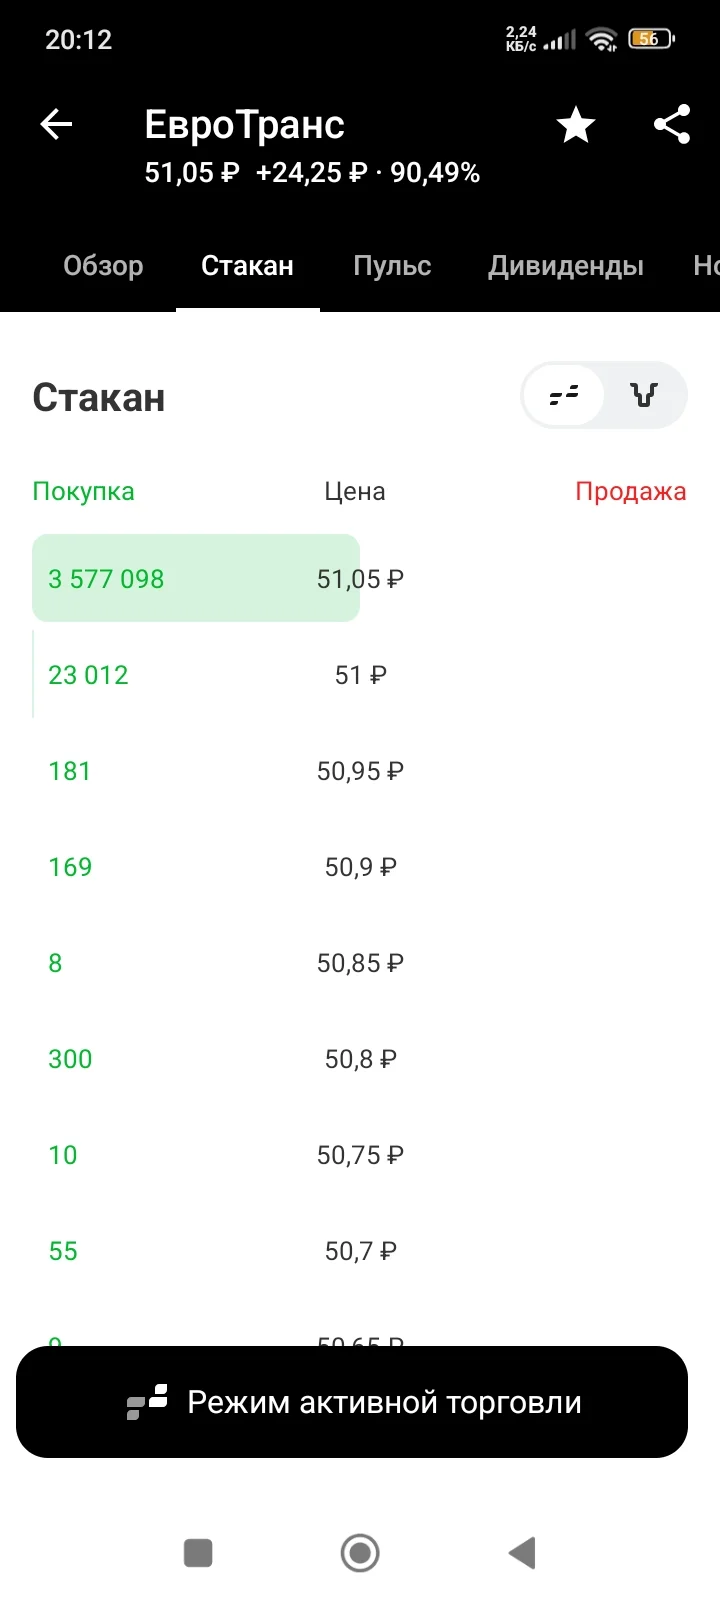
Task: Tap the Android back triangle button
Action: 522,1553
